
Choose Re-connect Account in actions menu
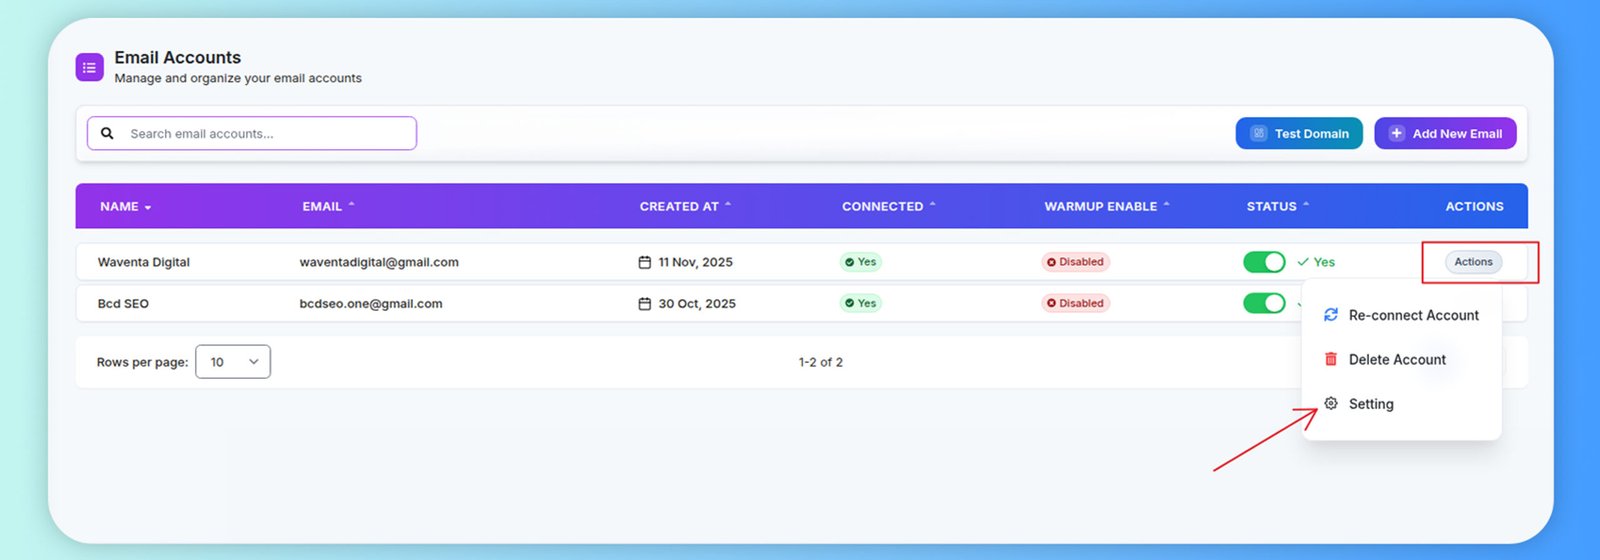point(1413,315)
